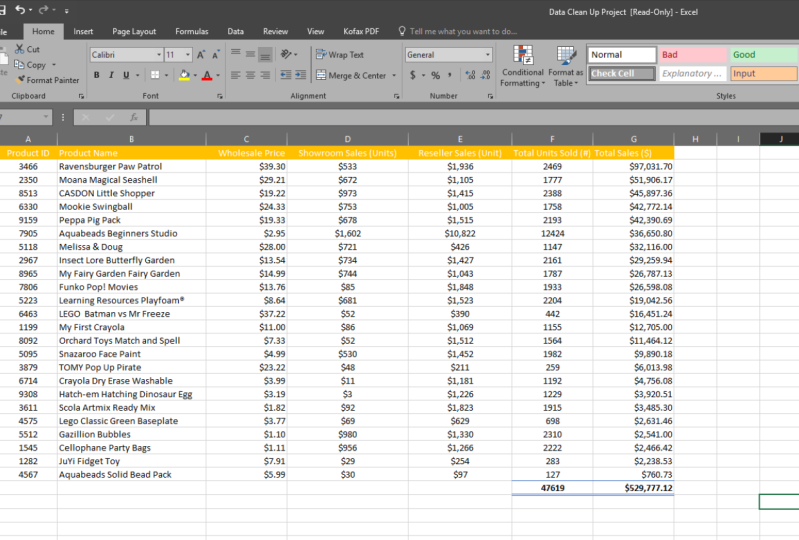Toggle Underline formatting
This screenshot has width=799, height=540.
pos(126,75)
